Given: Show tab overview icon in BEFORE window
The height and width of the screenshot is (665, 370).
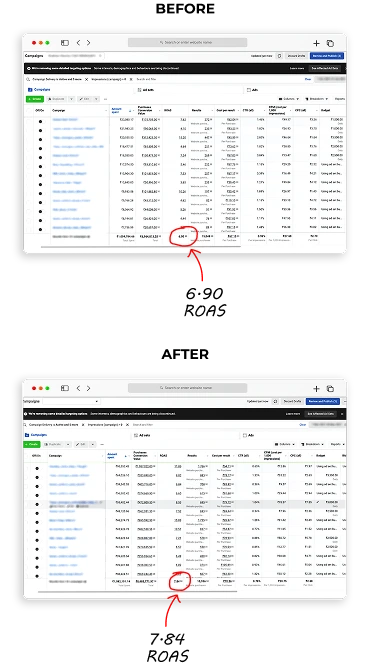Looking at the screenshot, I should [x=330, y=43].
